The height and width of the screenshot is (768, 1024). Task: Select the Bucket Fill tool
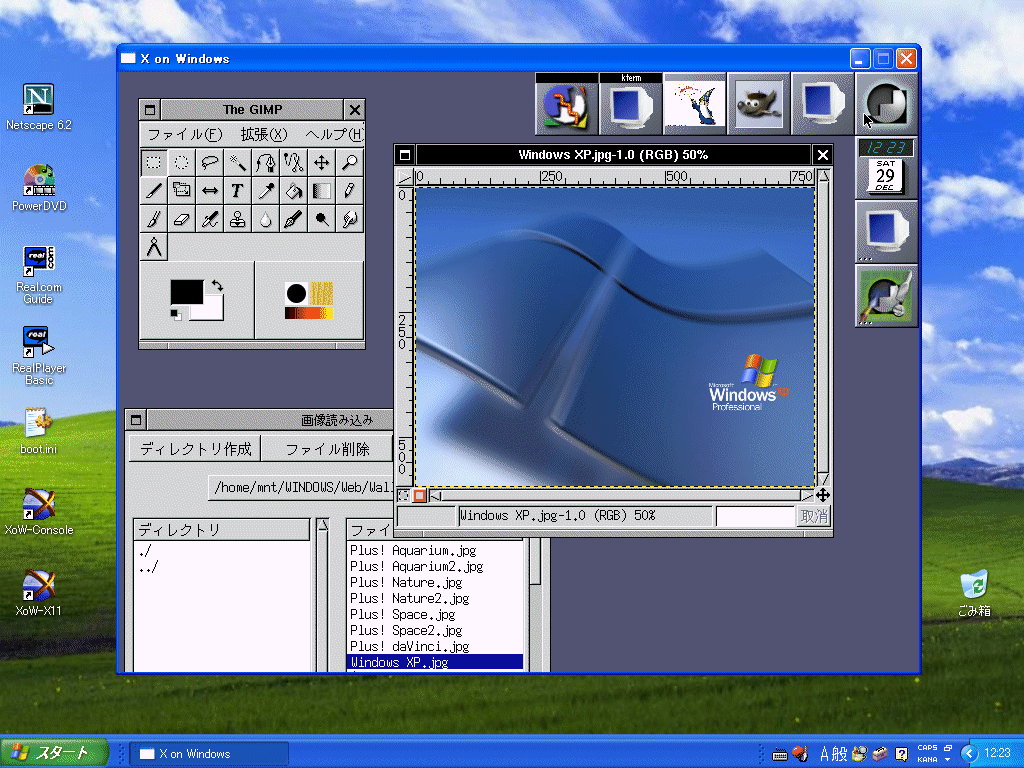pyautogui.click(x=294, y=190)
